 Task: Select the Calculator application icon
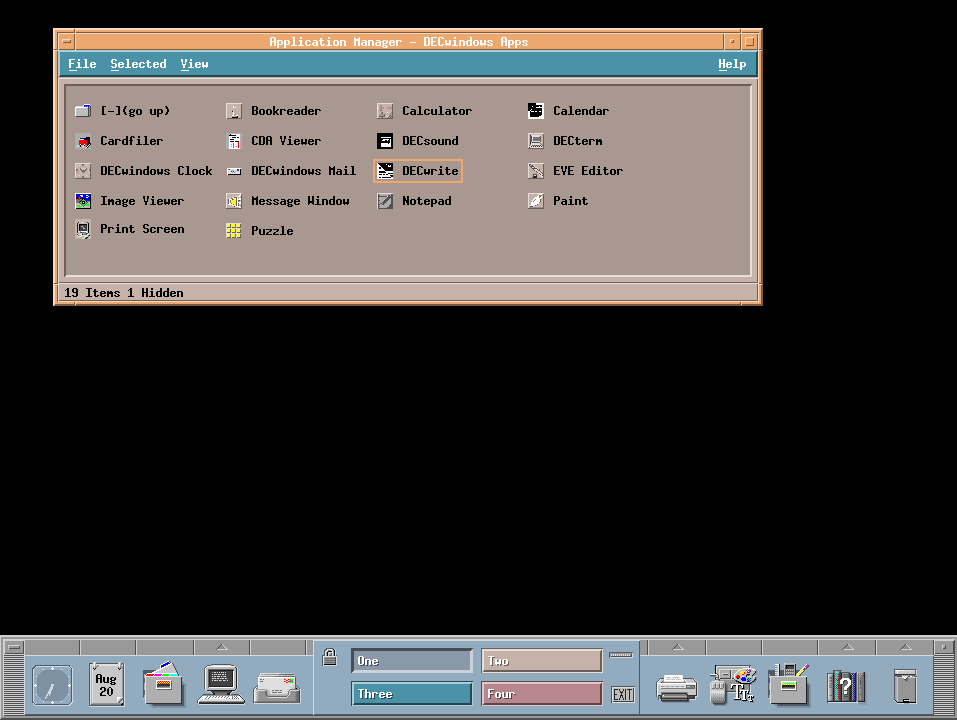(385, 110)
